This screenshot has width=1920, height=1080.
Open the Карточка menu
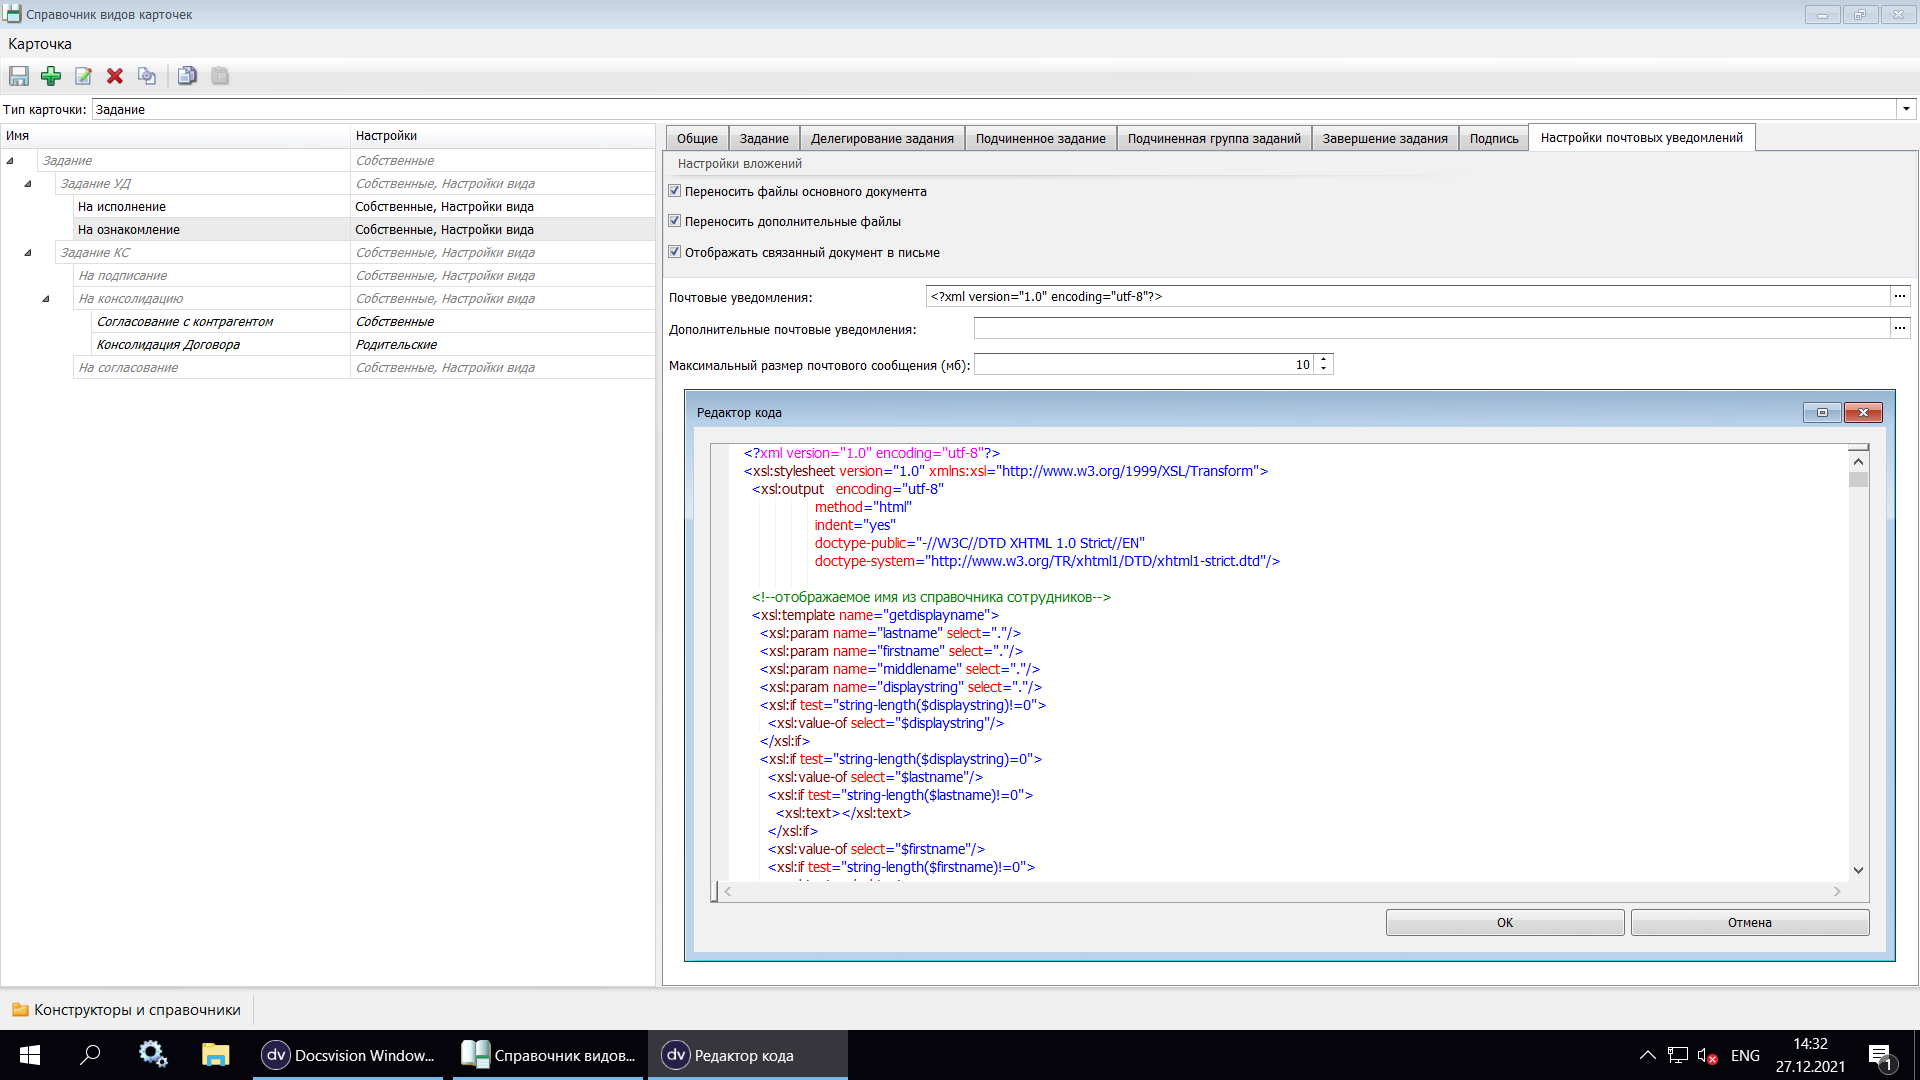40,44
